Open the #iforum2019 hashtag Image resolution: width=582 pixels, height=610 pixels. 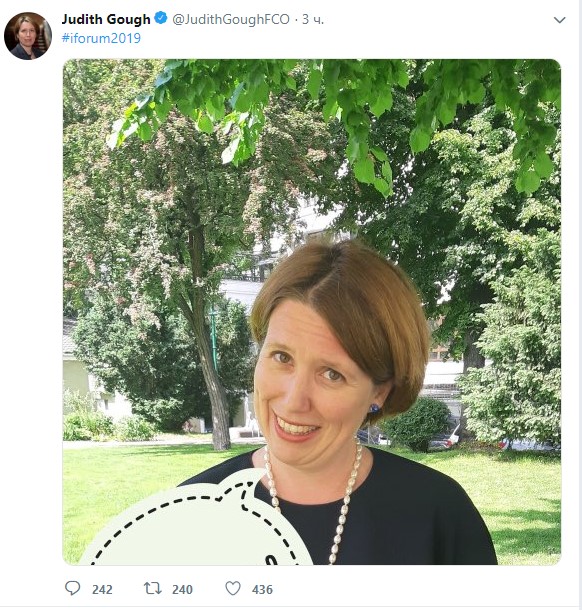coord(101,38)
